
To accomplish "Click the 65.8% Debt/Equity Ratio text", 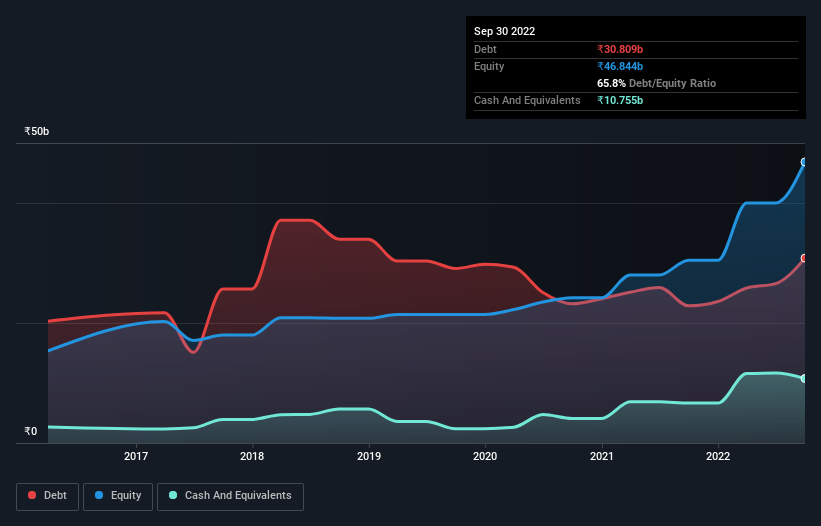I will tap(656, 83).
